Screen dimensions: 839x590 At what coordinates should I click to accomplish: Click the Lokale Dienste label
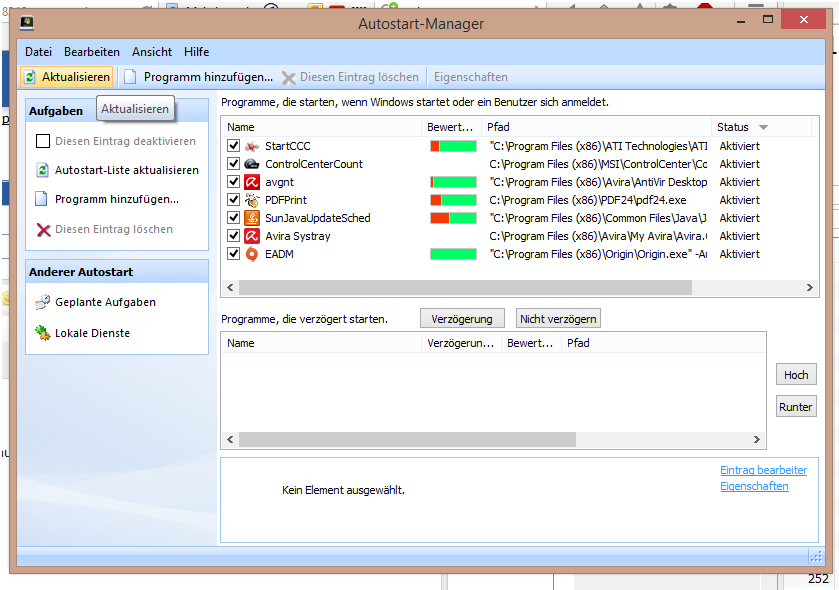93,333
